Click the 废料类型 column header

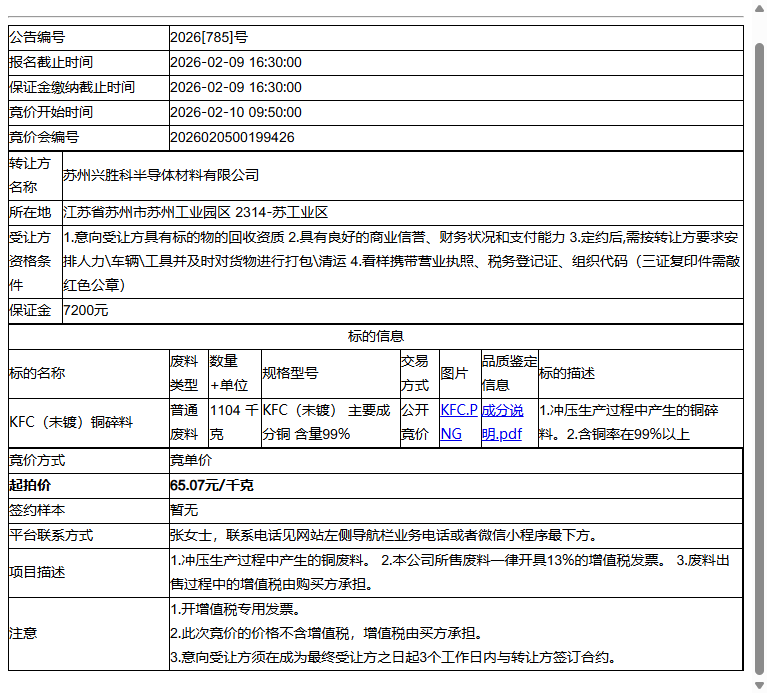tap(189, 374)
